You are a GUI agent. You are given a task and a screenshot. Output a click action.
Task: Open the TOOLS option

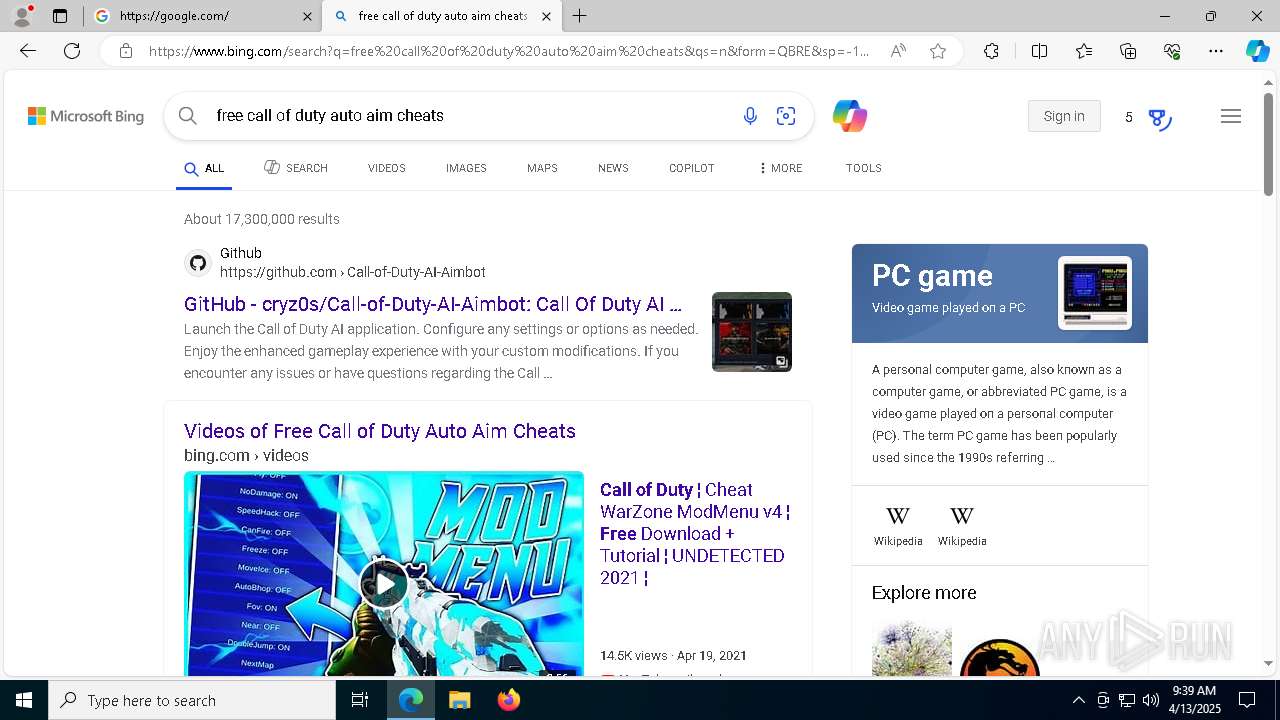(863, 168)
